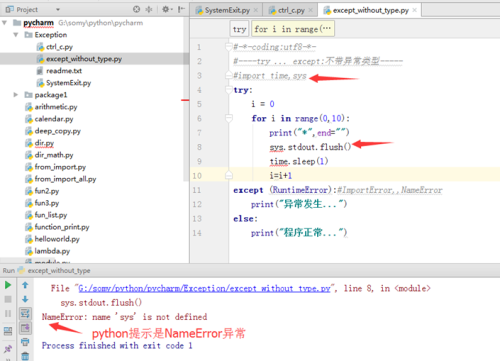Image resolution: width=500 pixels, height=361 pixels.
Task: Fold the for loop at line 6
Action: tap(229, 118)
